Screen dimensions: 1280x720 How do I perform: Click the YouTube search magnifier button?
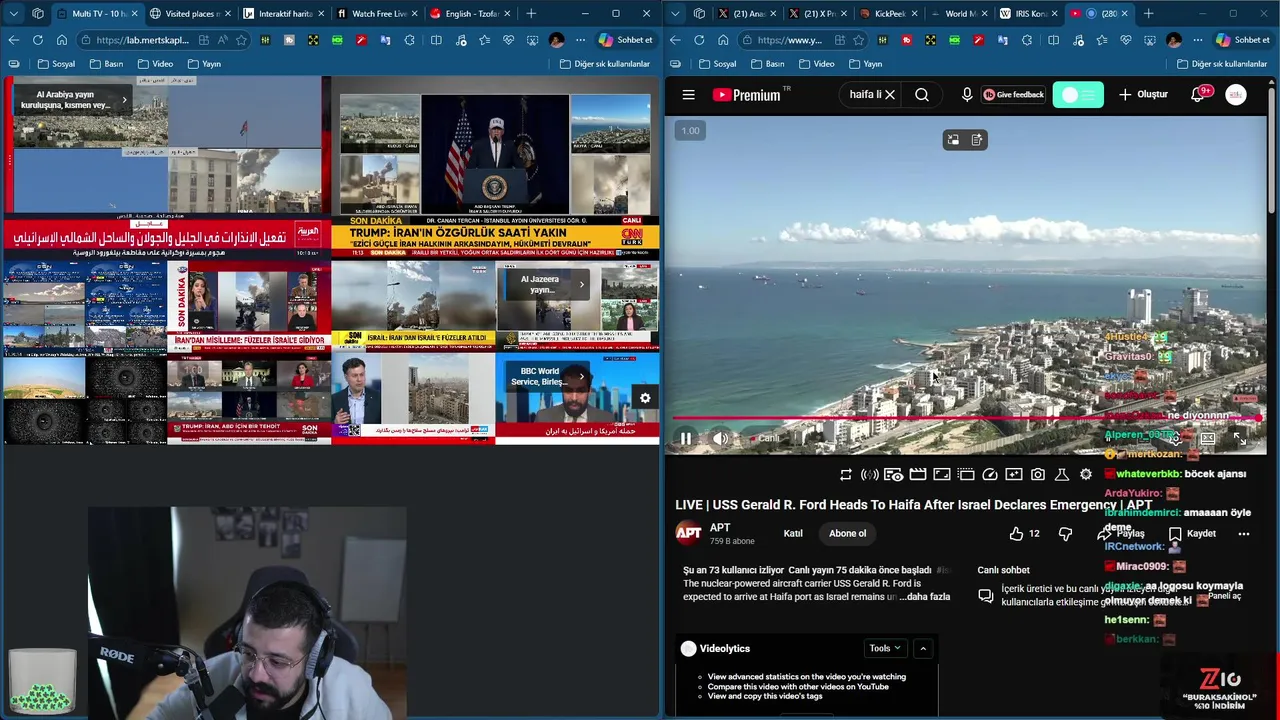click(922, 95)
